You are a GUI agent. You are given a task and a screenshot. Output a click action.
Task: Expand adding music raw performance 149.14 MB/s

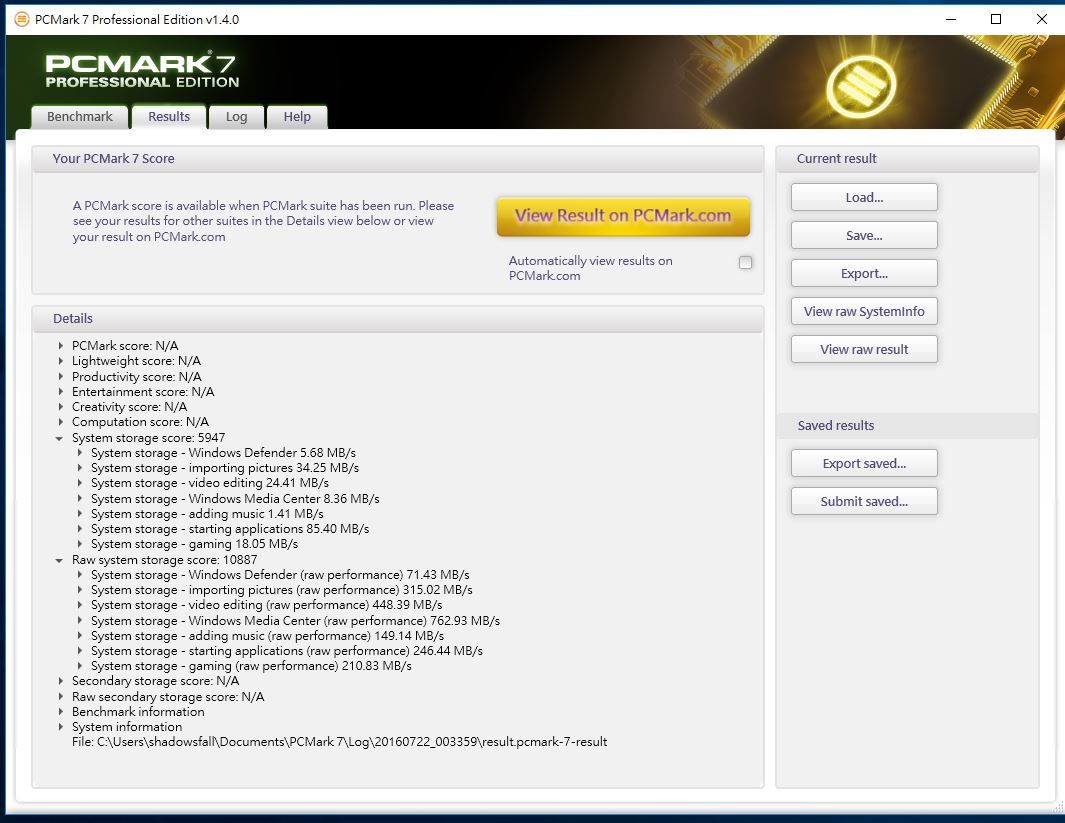point(79,636)
